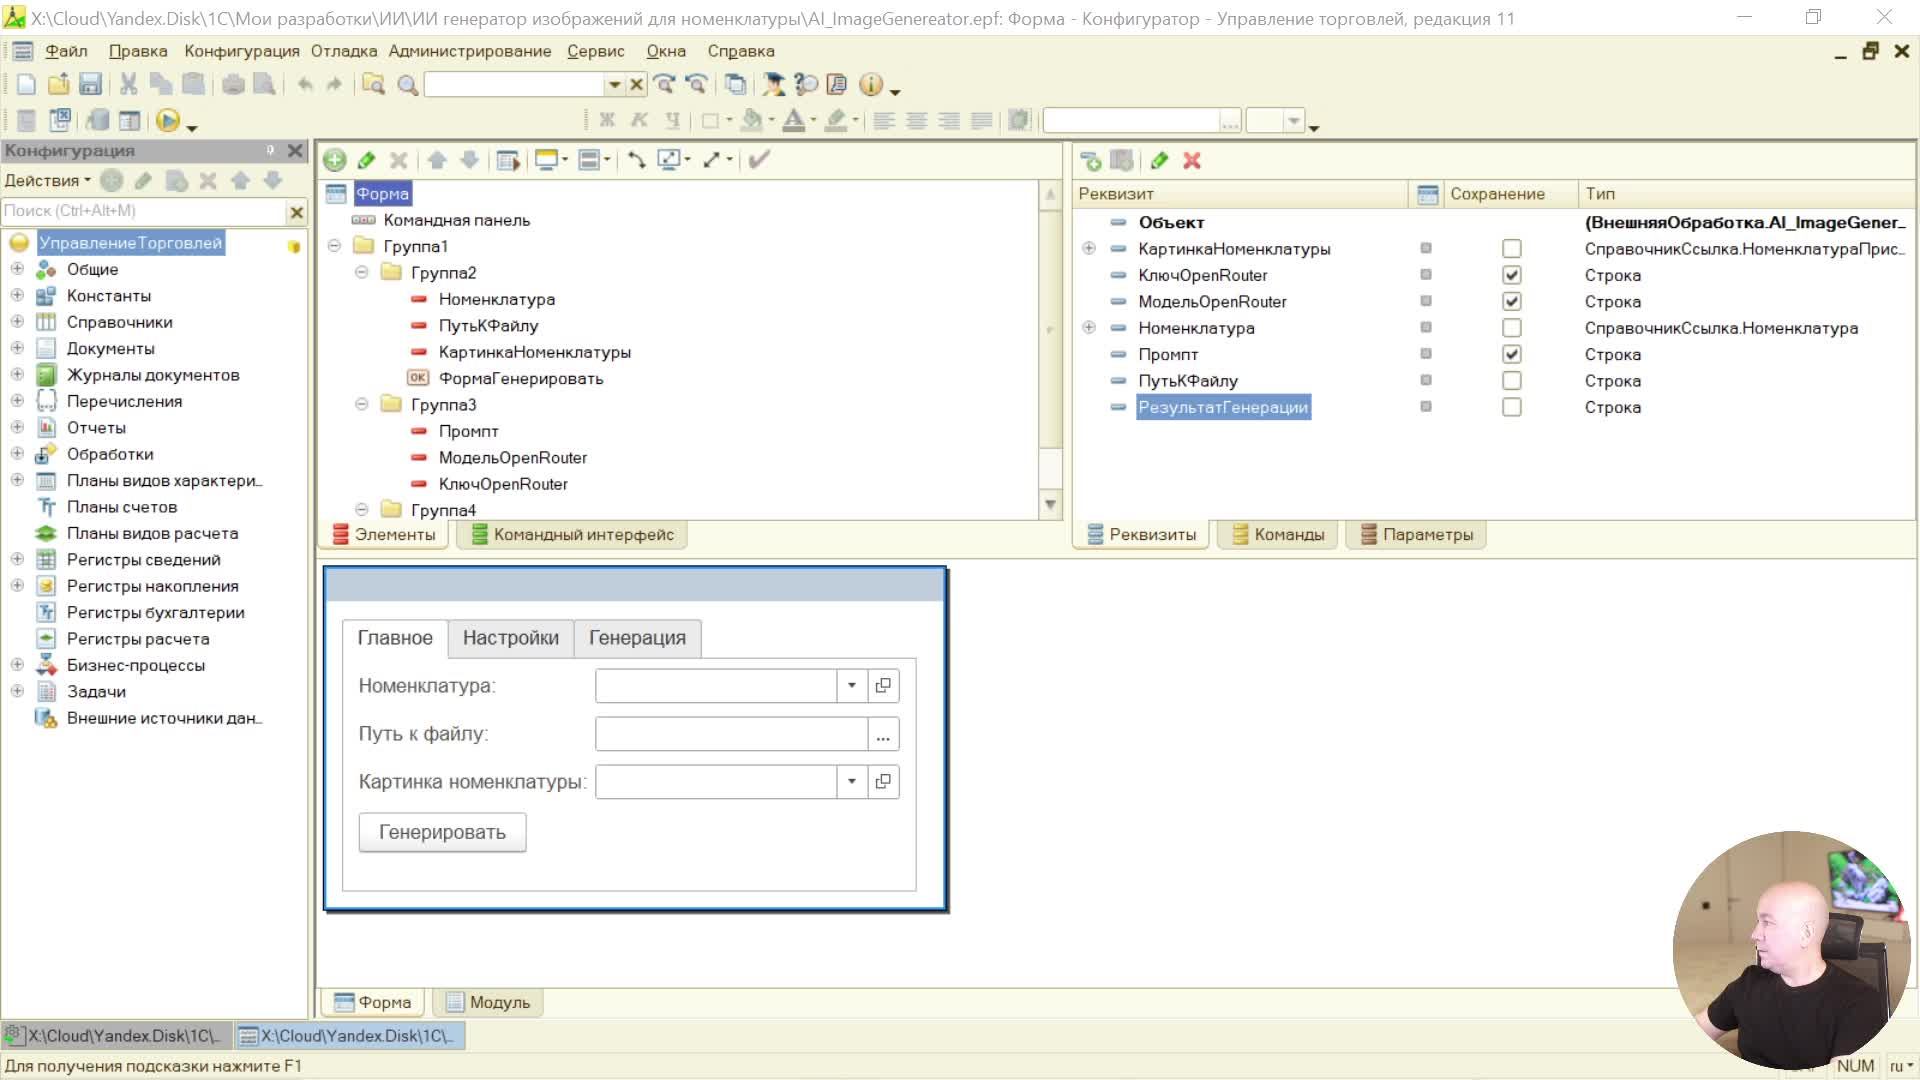
Task: Uncheck saving for КлючOpenRouter attribute
Action: point(1511,275)
